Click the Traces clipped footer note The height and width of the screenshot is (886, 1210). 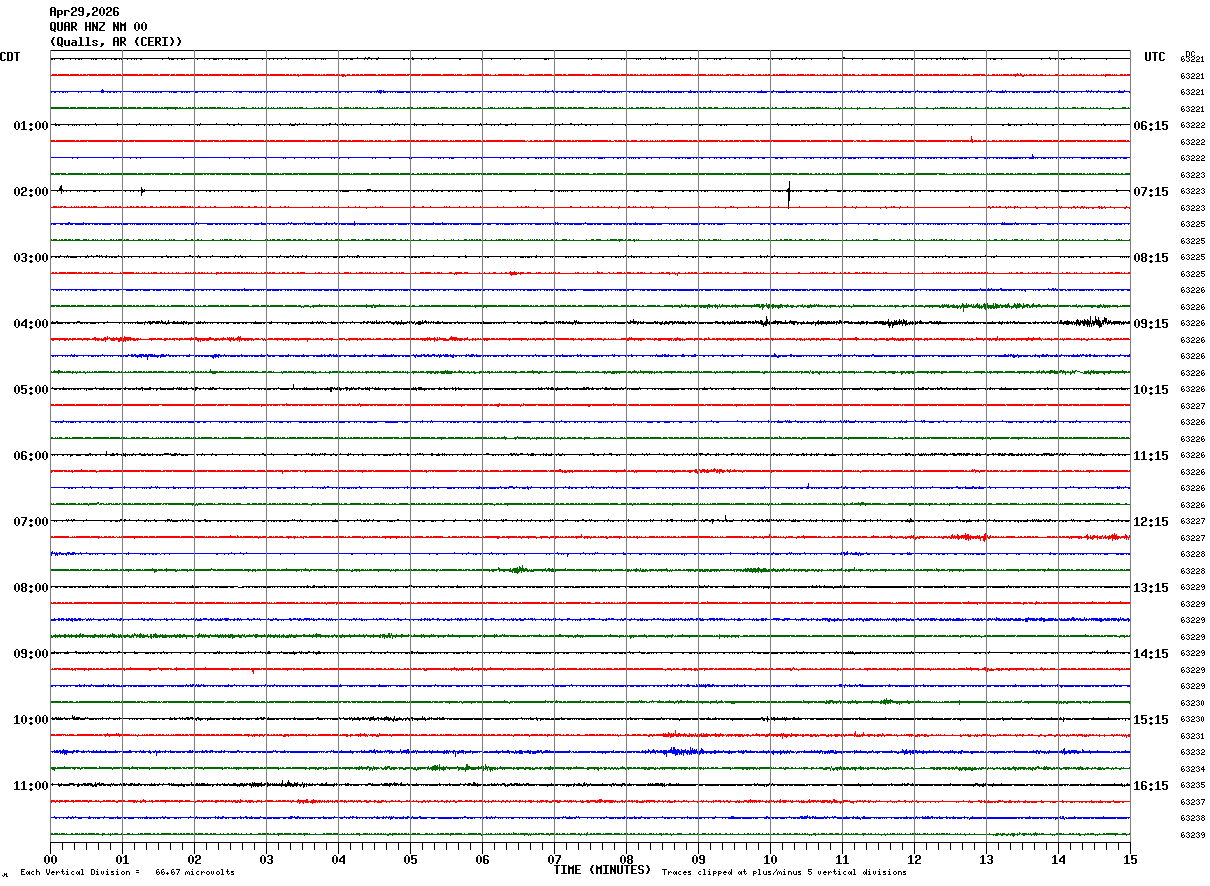[x=784, y=873]
